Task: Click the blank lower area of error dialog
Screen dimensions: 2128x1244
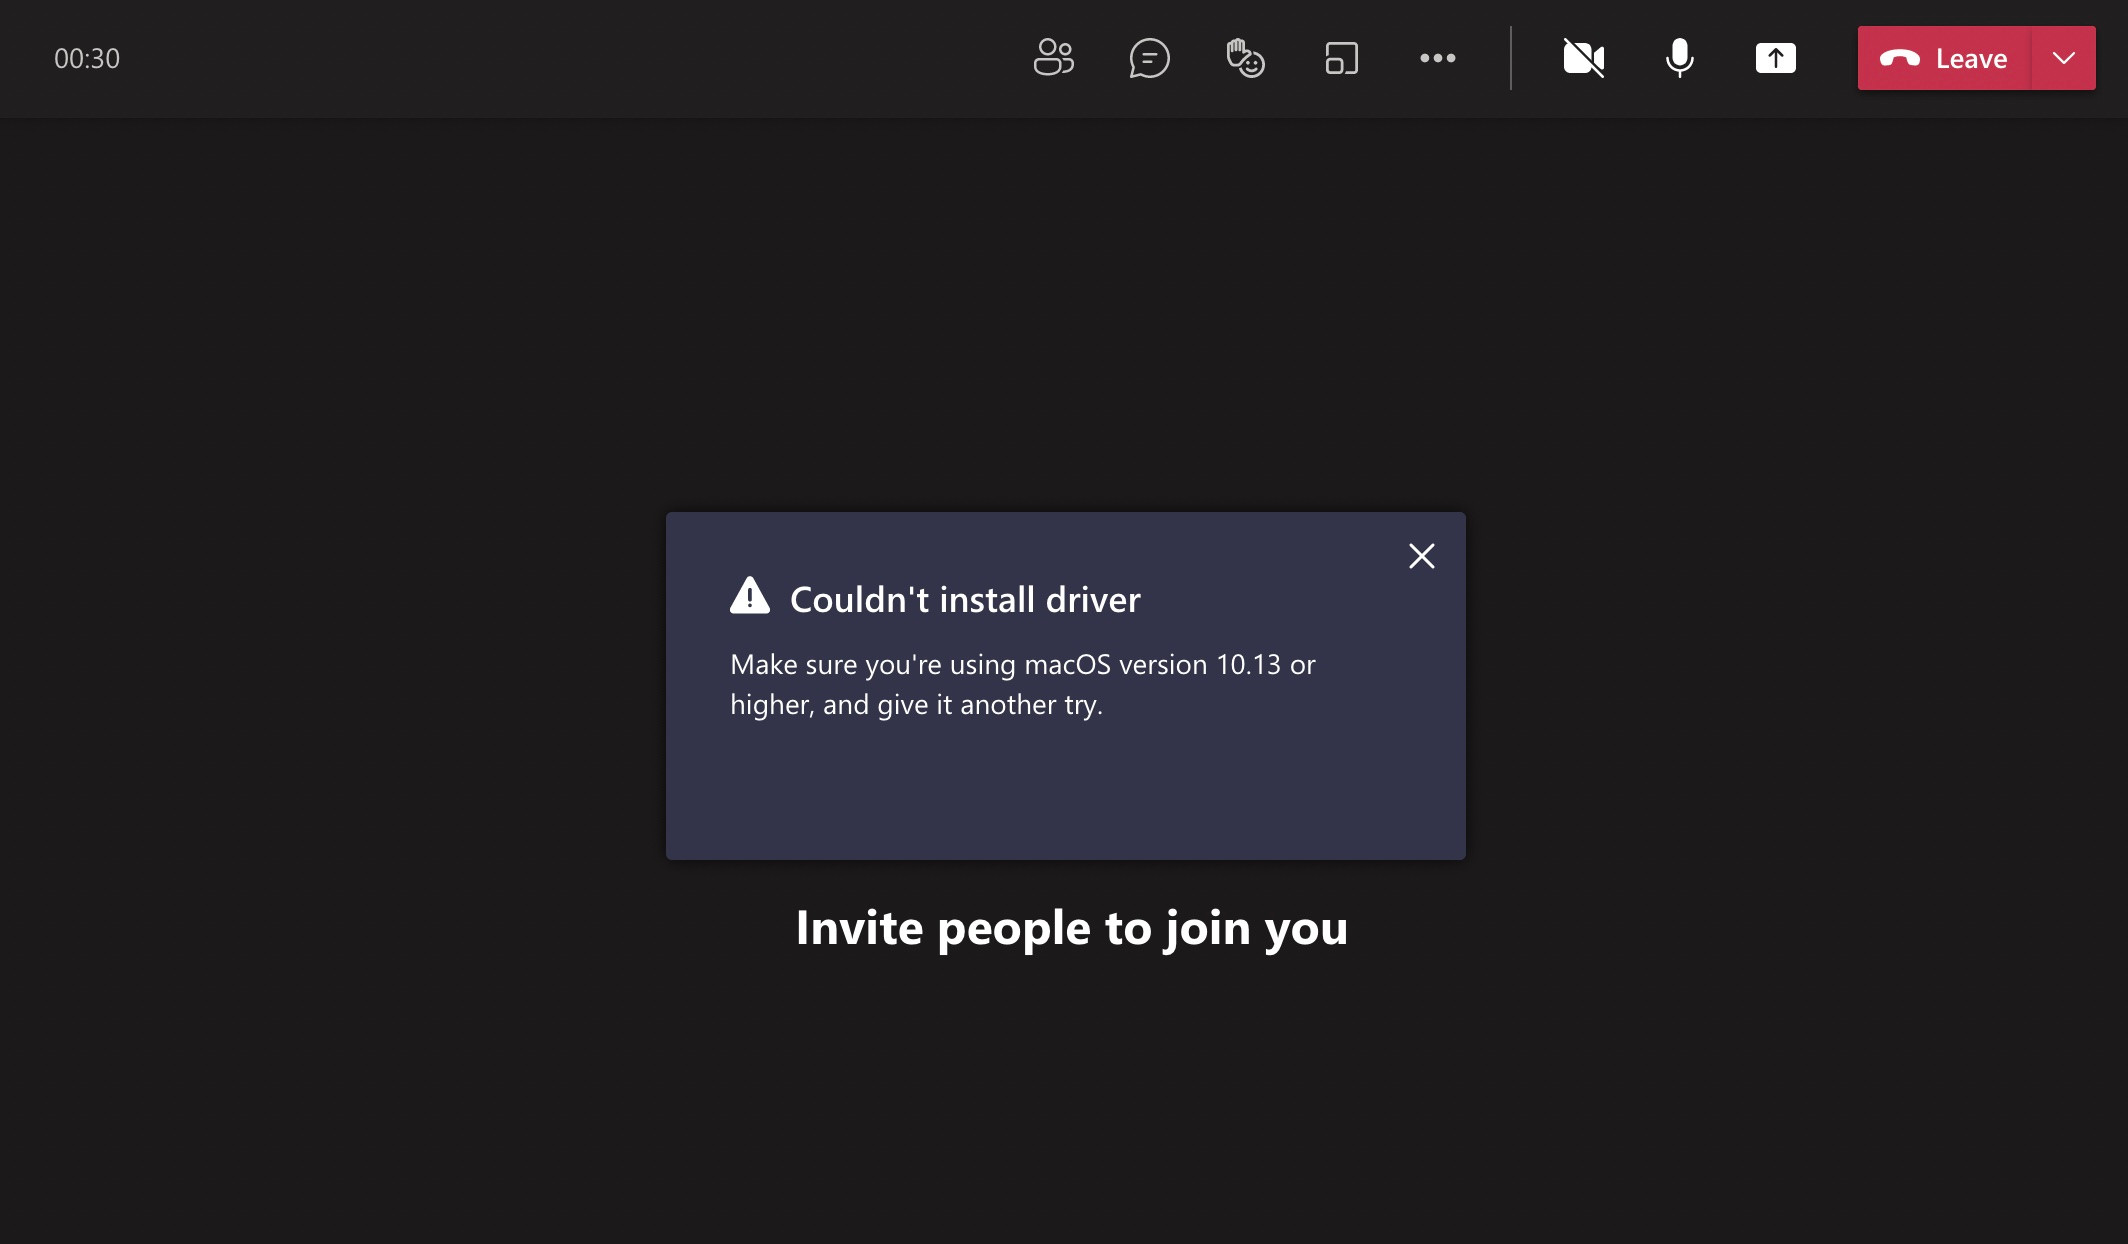Action: (x=1065, y=795)
